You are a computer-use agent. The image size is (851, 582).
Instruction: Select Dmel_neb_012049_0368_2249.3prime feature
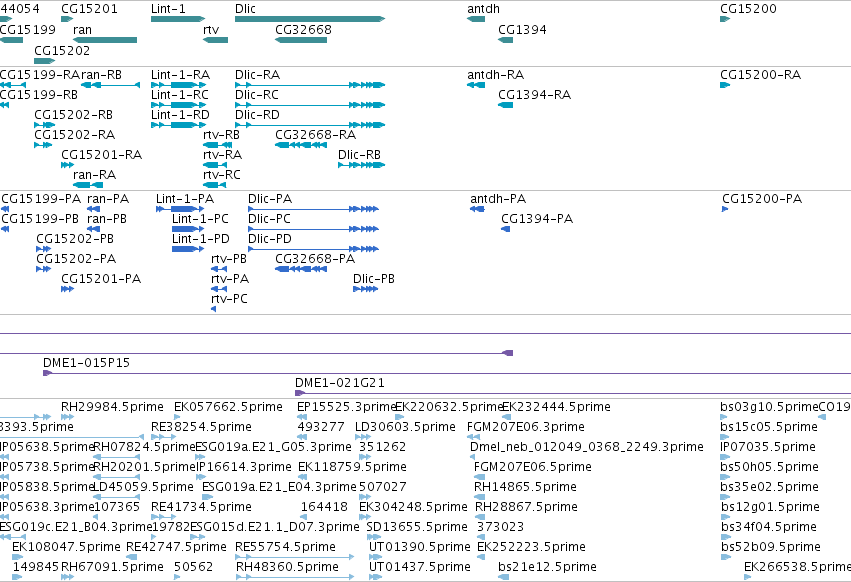click(473, 457)
